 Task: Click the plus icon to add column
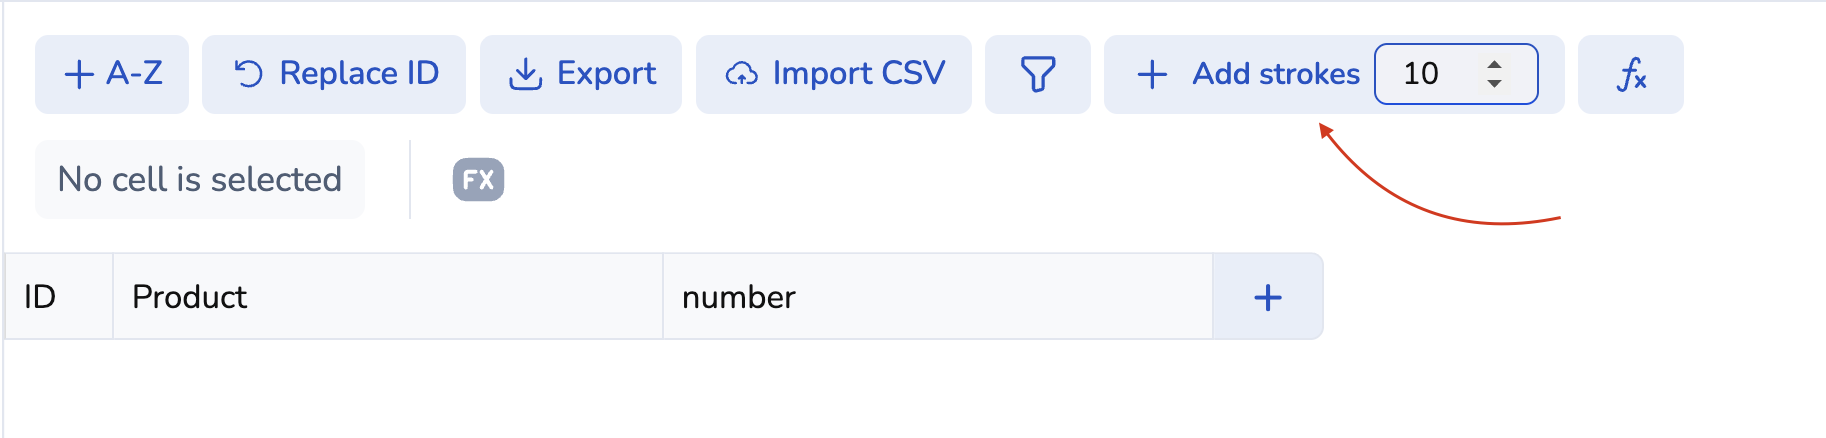click(x=1267, y=297)
